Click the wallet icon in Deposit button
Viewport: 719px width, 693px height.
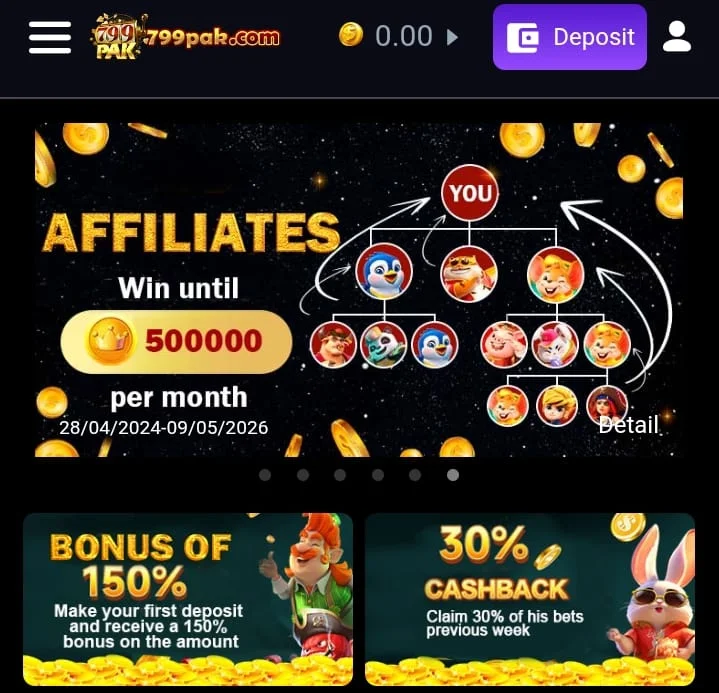click(523, 38)
